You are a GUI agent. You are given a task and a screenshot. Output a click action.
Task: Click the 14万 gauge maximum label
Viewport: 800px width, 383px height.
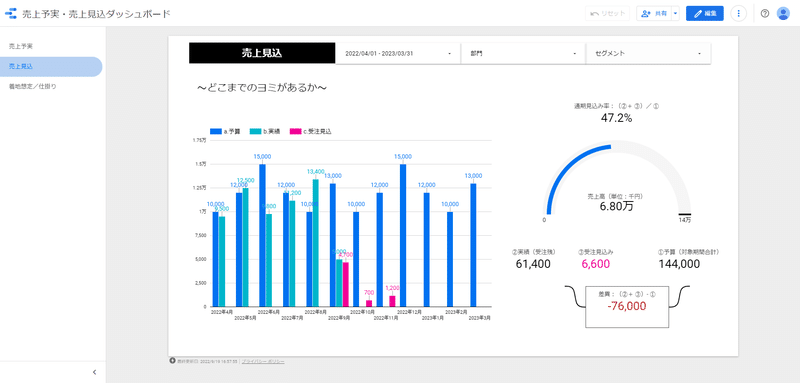(685, 220)
